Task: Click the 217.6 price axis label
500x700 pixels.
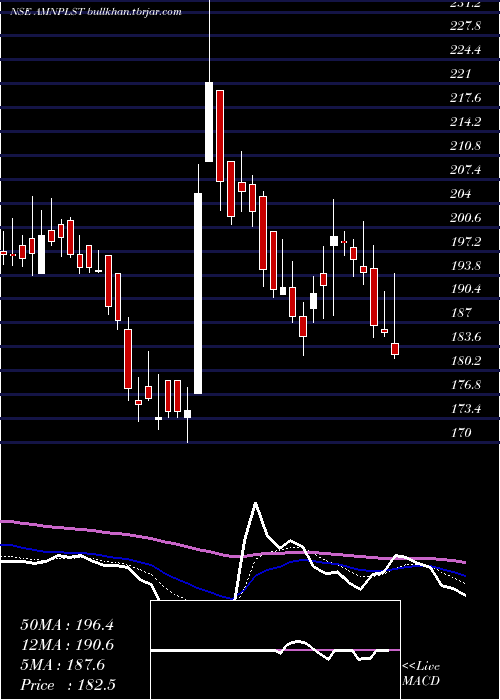Action: pyautogui.click(x=466, y=98)
